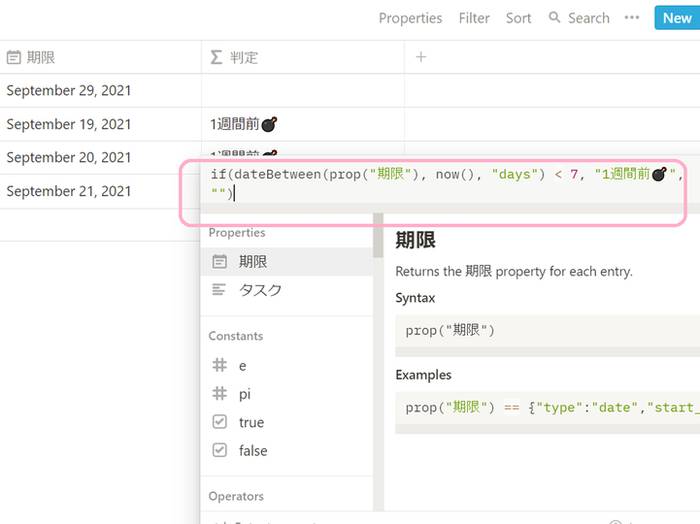This screenshot has height=524, width=700.
Task: Click the Constants section label
Action: click(236, 336)
